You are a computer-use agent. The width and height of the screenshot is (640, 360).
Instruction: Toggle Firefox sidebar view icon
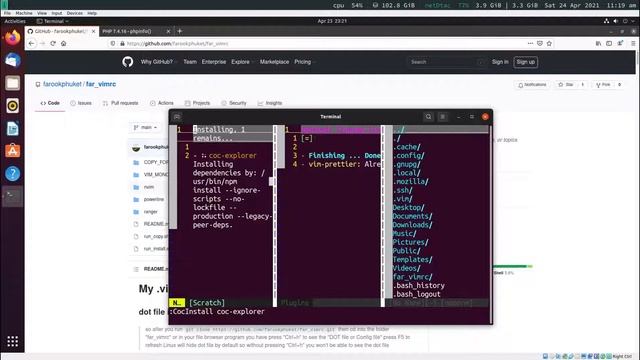(x=609, y=43)
